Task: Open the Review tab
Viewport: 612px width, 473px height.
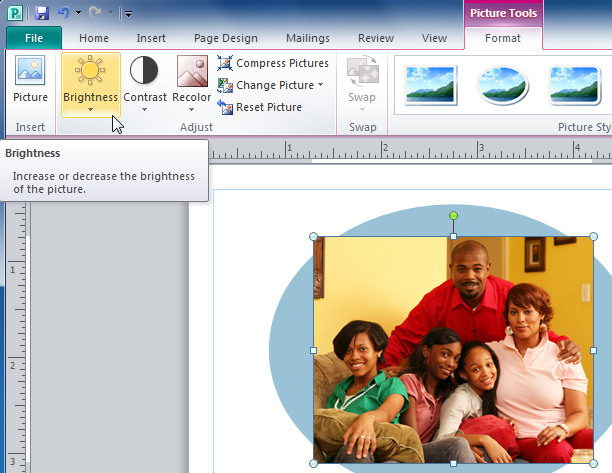Action: (376, 38)
